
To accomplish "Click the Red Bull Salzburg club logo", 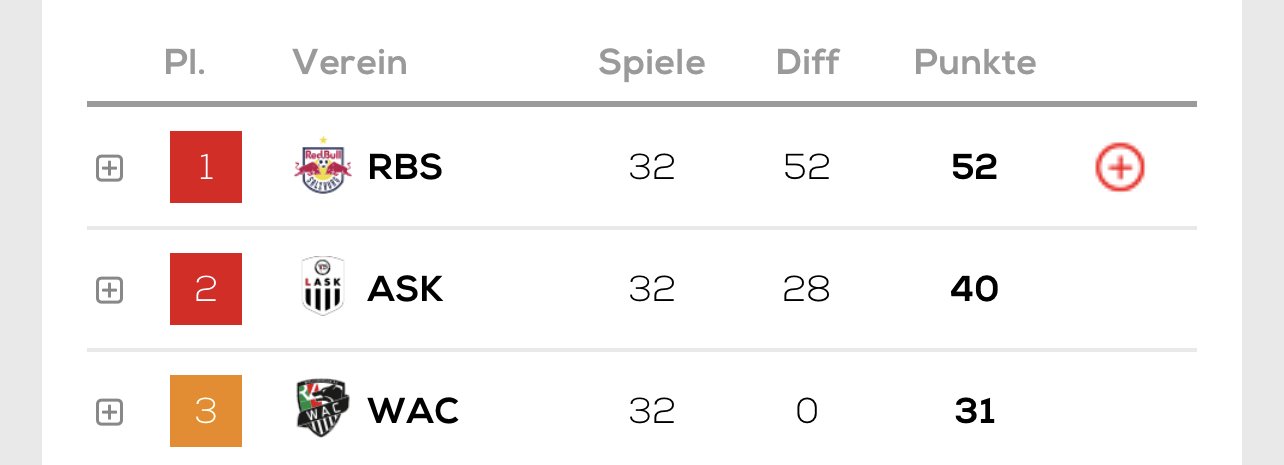I will pos(323,167).
